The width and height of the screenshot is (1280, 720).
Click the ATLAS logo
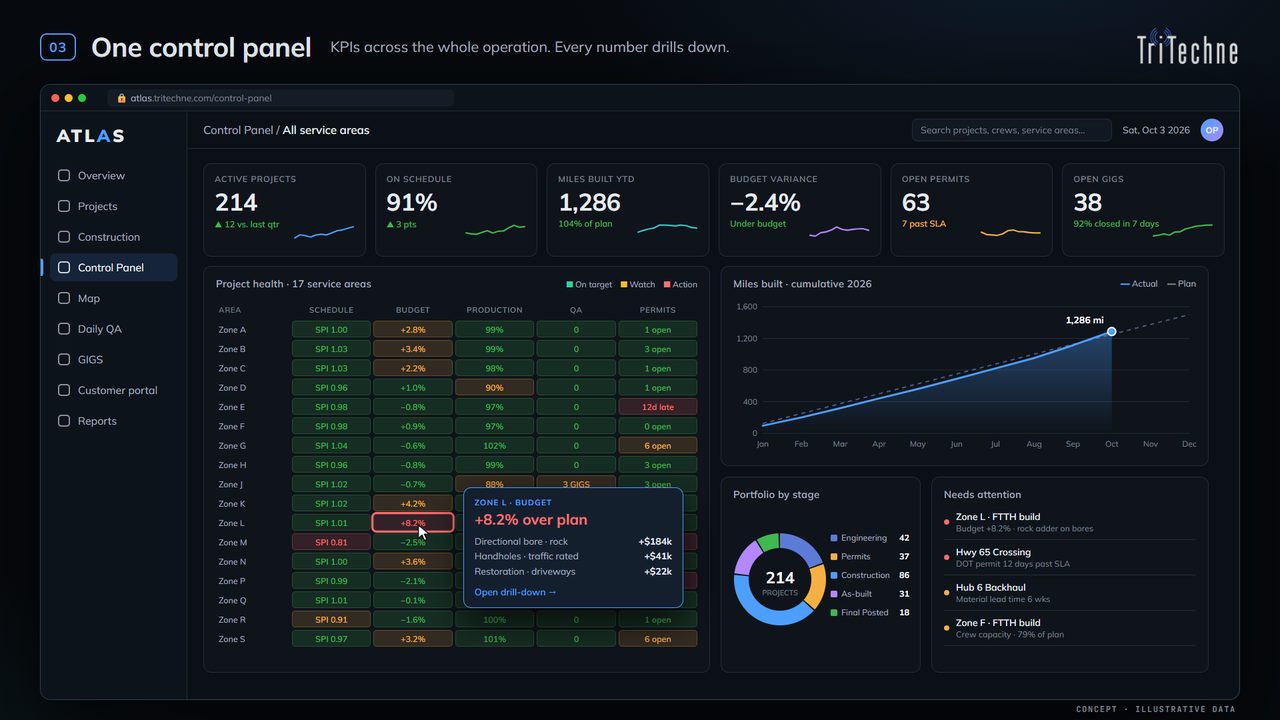tap(90, 136)
